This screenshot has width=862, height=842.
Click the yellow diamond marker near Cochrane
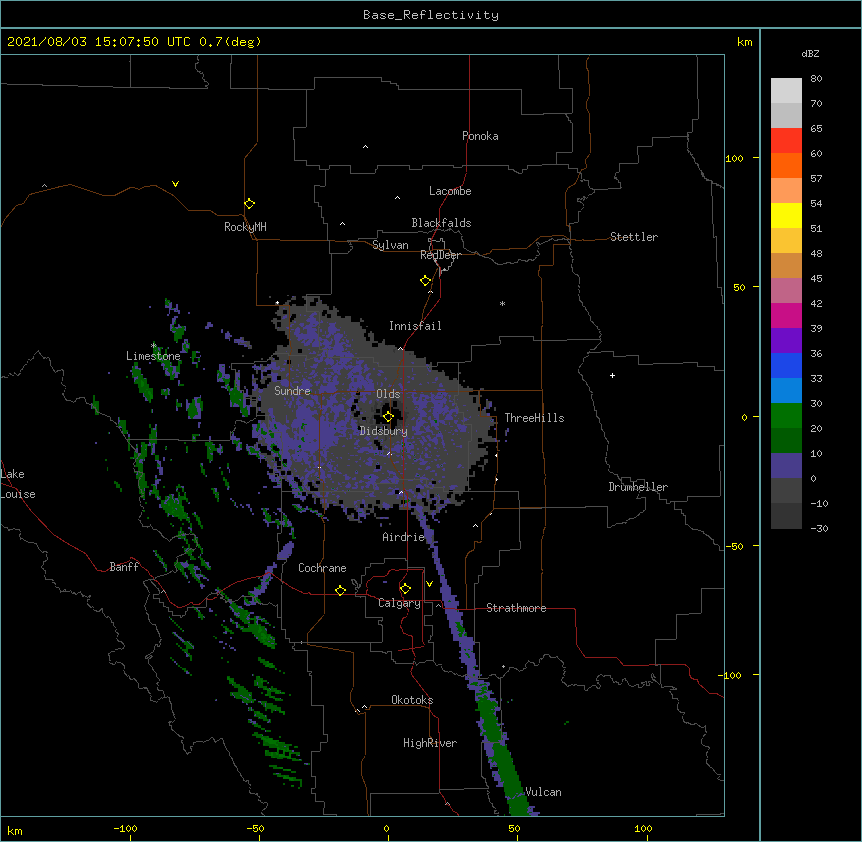click(340, 590)
